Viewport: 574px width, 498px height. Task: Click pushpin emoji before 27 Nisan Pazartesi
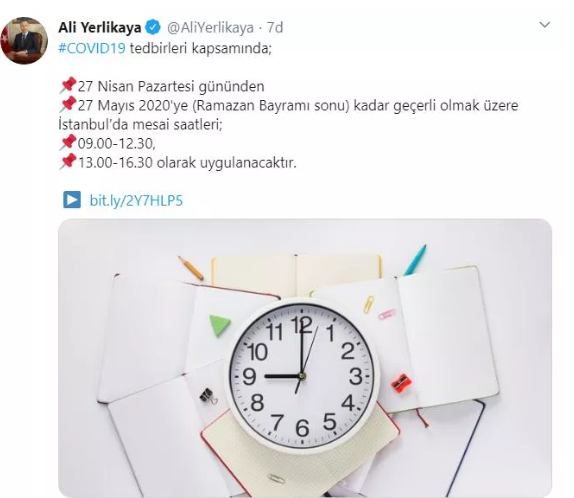pyautogui.click(x=68, y=86)
